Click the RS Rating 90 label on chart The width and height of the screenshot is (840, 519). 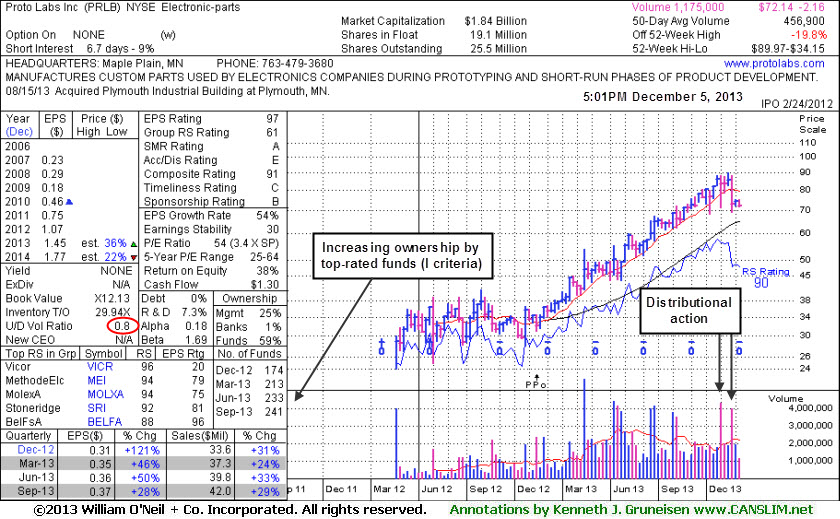pyautogui.click(x=766, y=277)
